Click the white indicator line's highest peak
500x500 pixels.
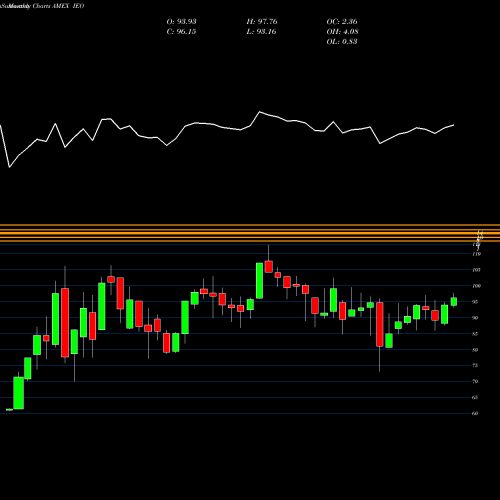point(260,112)
